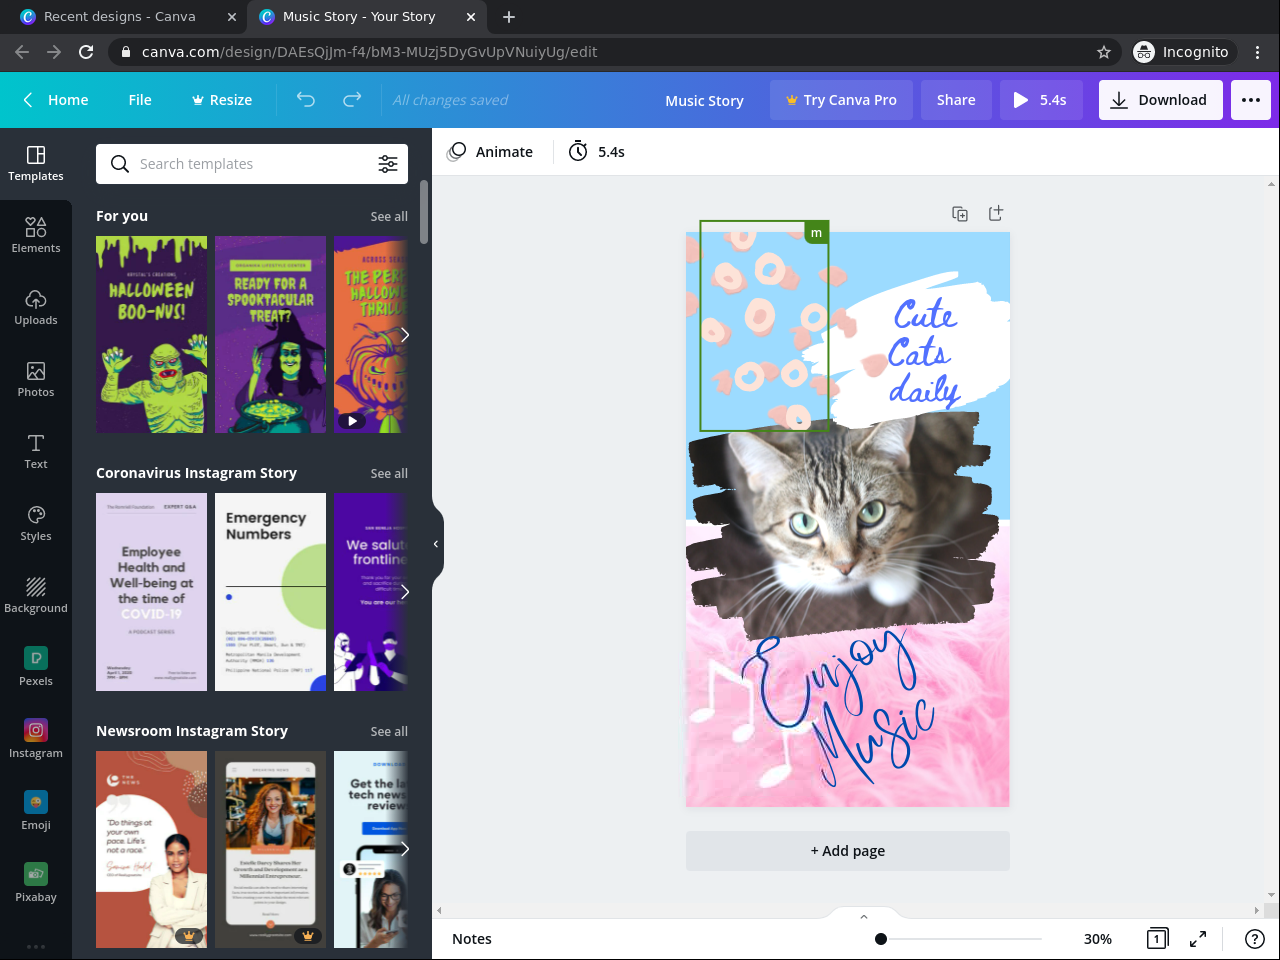Image resolution: width=1280 pixels, height=960 pixels.
Task: Open the Resize menu
Action: pos(222,100)
